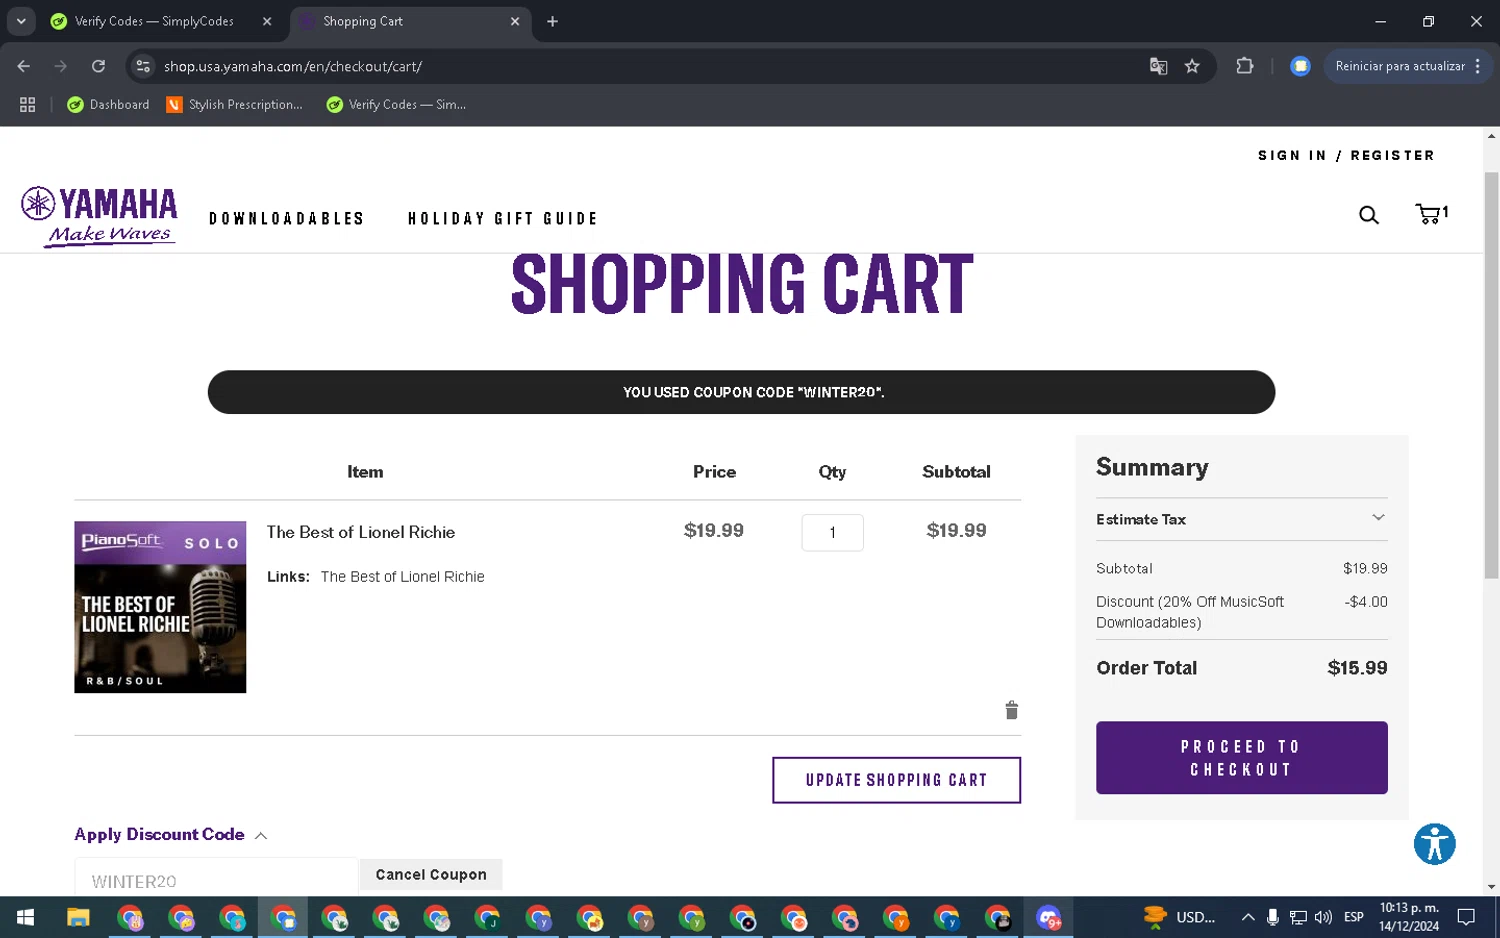Open Verify Codes bookmark
The height and width of the screenshot is (938, 1500).
click(396, 104)
